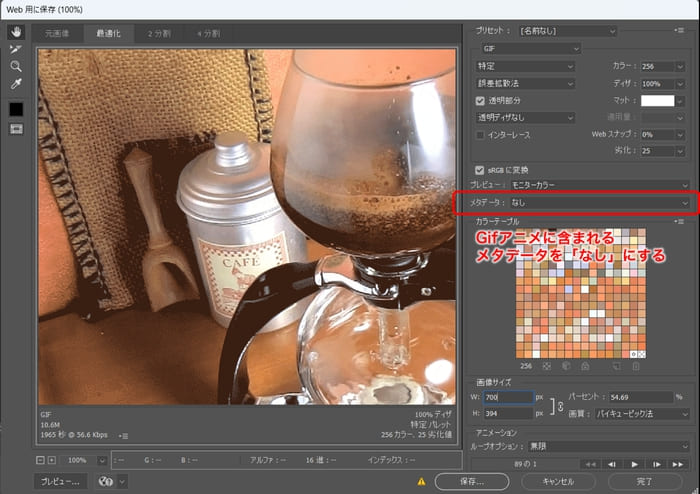Select the Zoom tool
Image resolution: width=700 pixels, height=494 pixels.
coord(16,66)
